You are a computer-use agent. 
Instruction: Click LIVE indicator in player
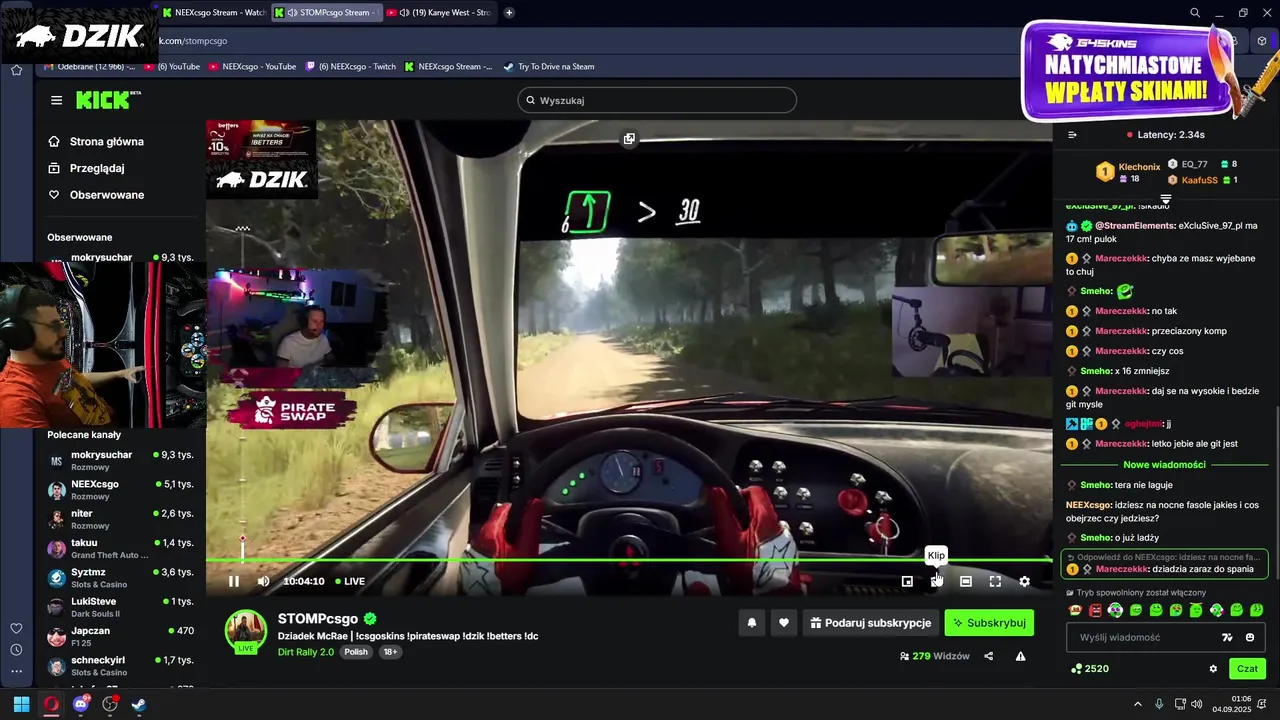point(350,581)
